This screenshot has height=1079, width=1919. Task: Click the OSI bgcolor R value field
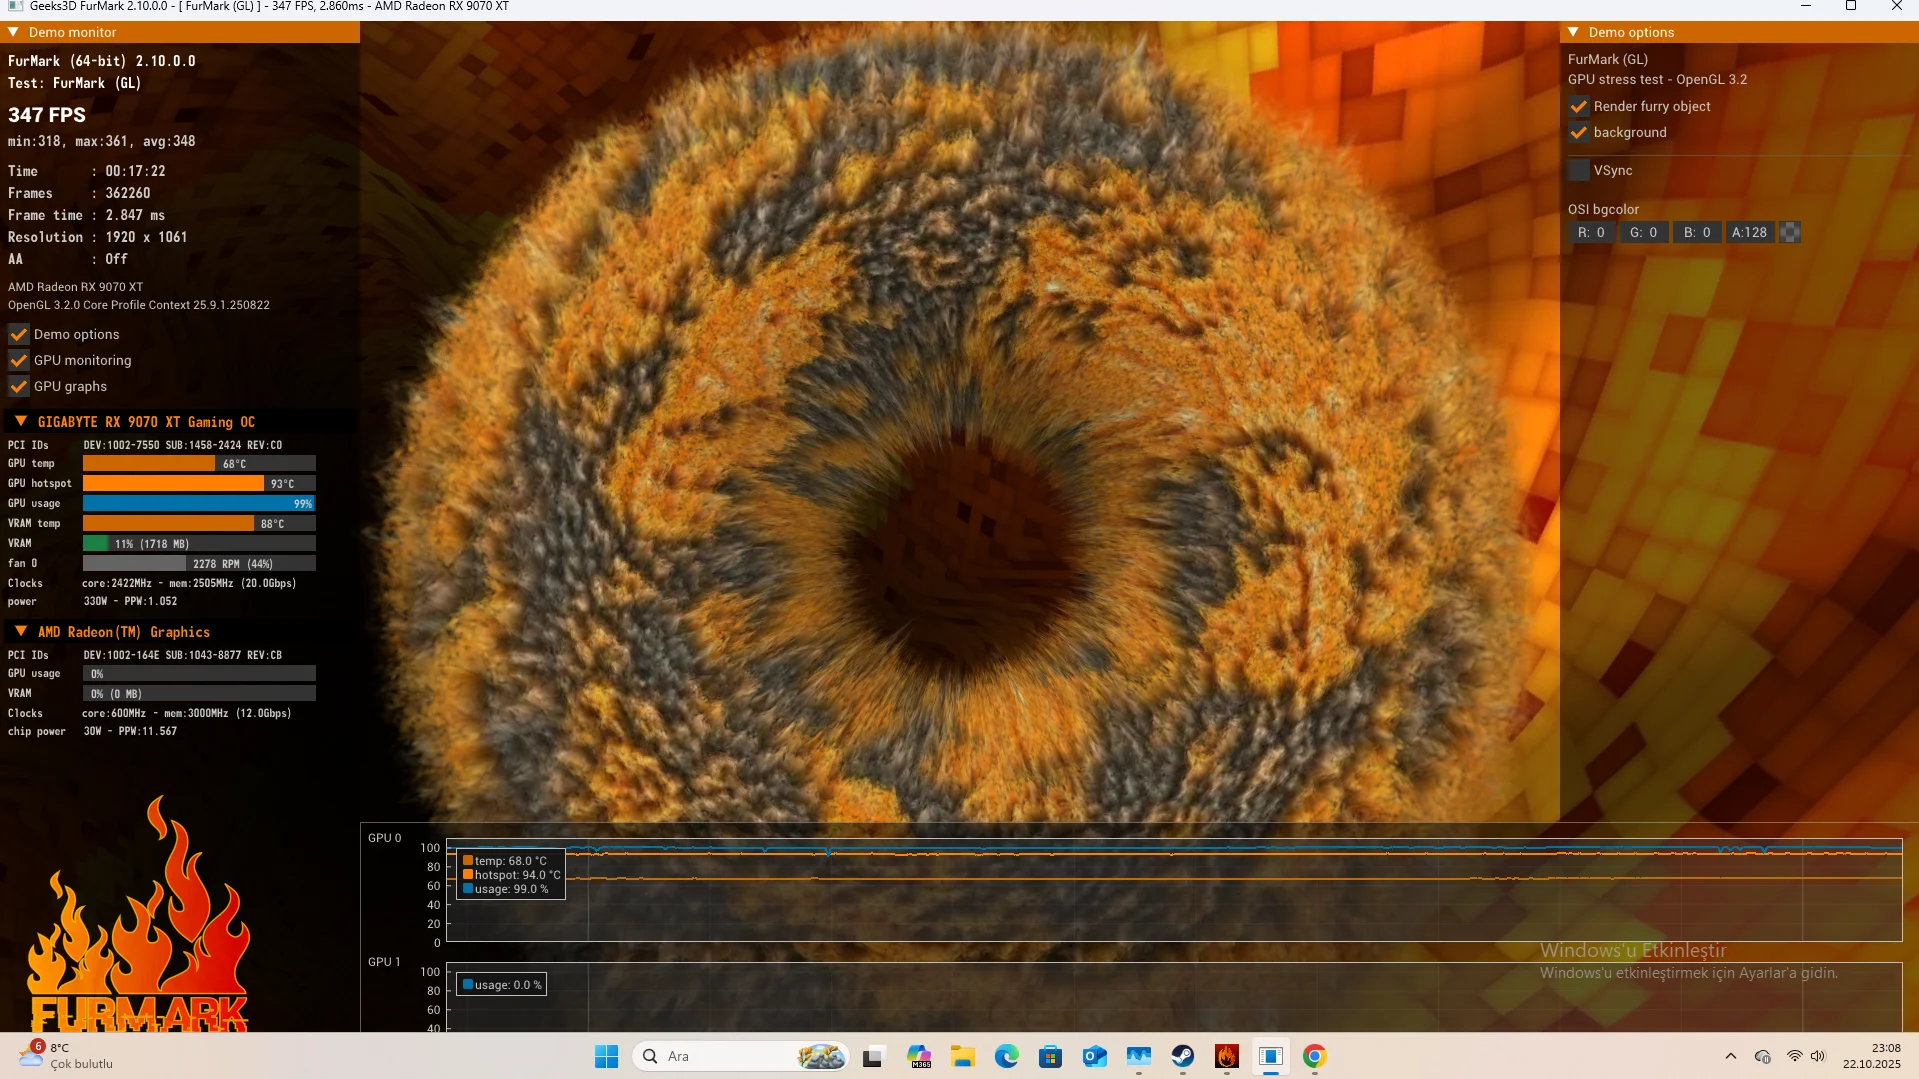(1591, 232)
